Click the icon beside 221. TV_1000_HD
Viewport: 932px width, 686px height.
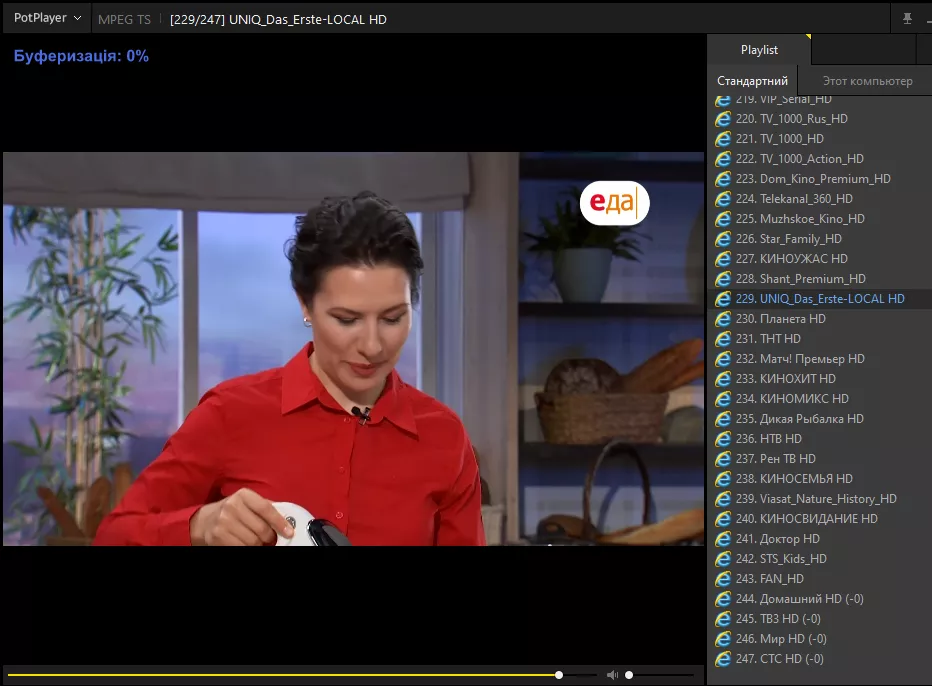(723, 139)
